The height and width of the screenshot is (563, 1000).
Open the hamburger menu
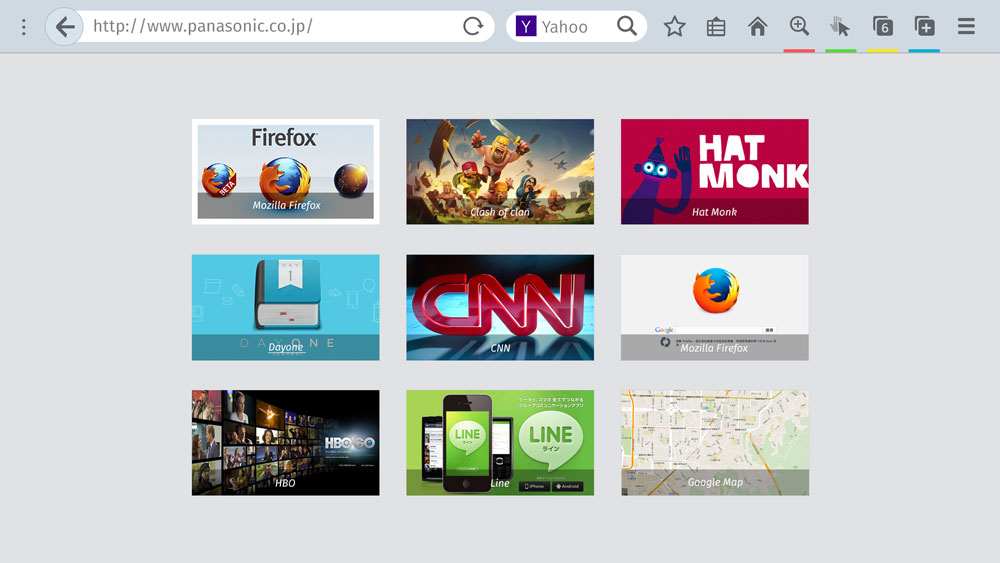coord(966,27)
